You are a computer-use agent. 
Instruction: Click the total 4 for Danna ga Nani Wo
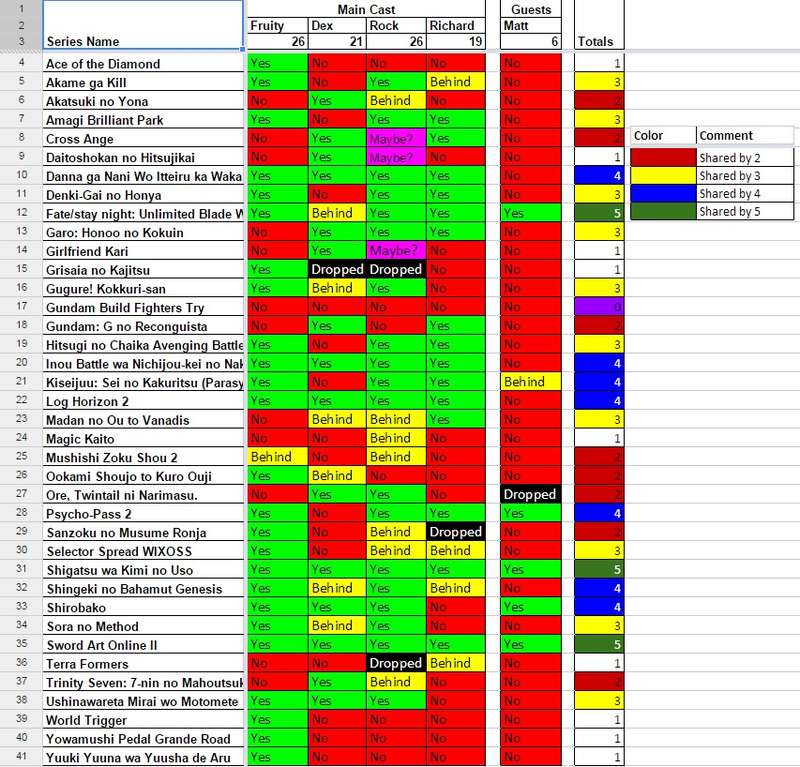coord(599,176)
